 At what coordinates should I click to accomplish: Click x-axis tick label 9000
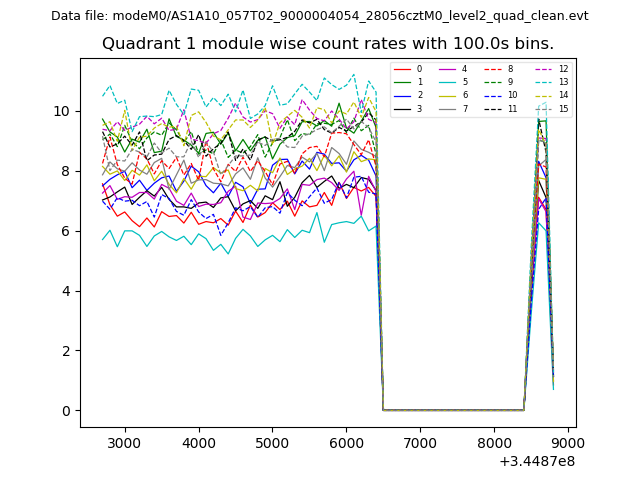click(568, 442)
